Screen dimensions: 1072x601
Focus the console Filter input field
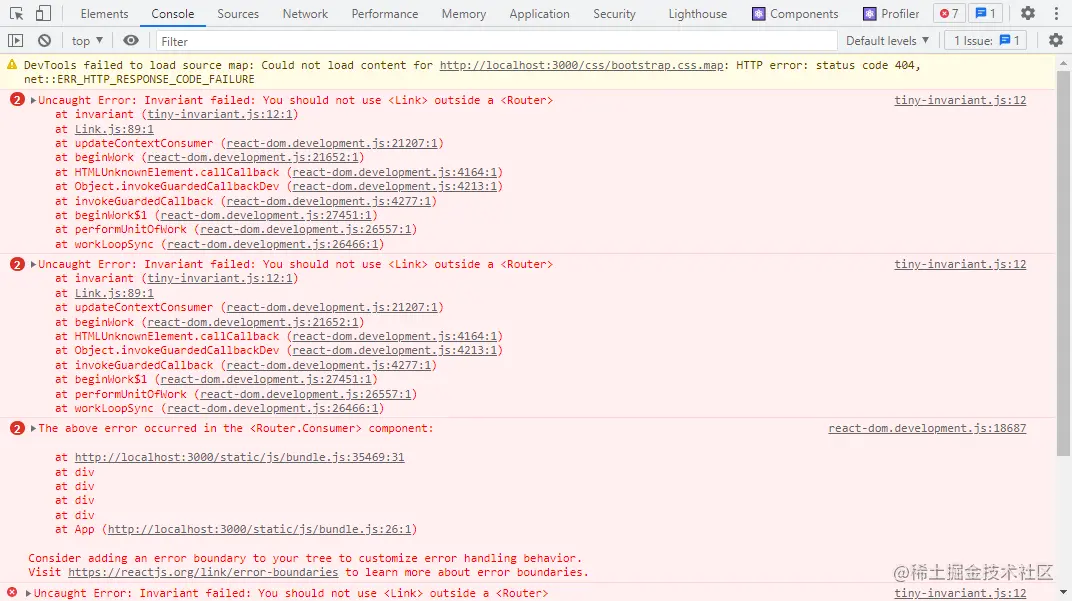pos(496,42)
